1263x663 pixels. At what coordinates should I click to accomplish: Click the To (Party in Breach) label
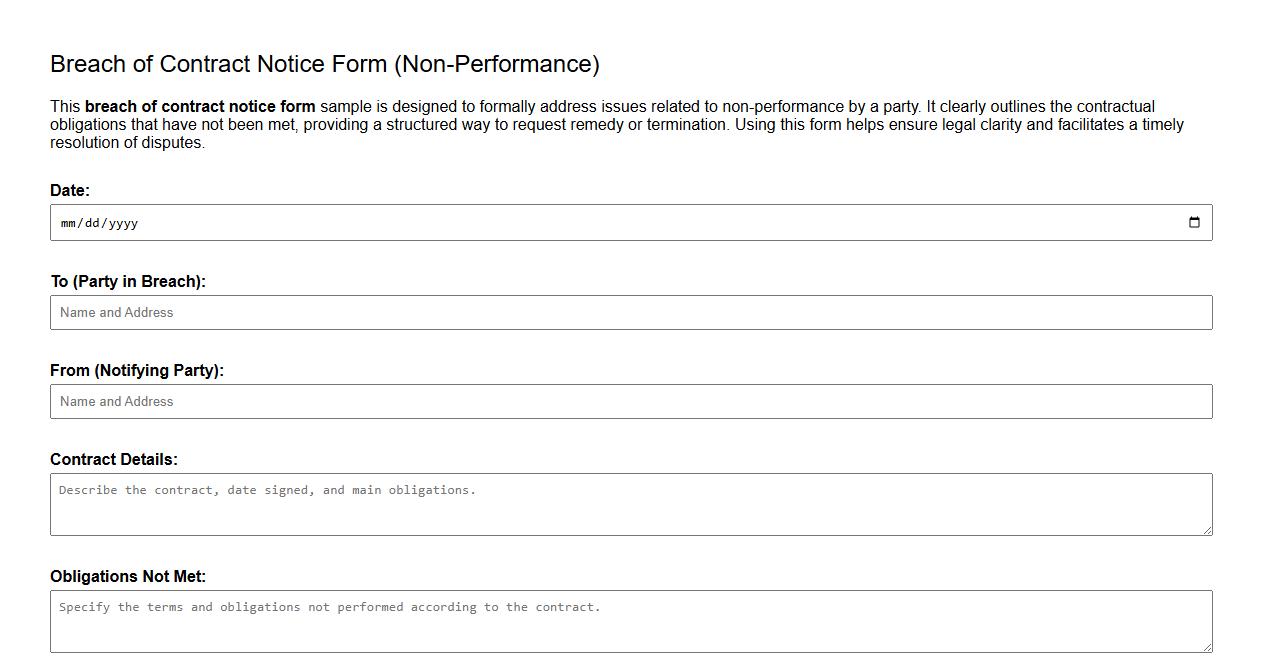click(128, 281)
